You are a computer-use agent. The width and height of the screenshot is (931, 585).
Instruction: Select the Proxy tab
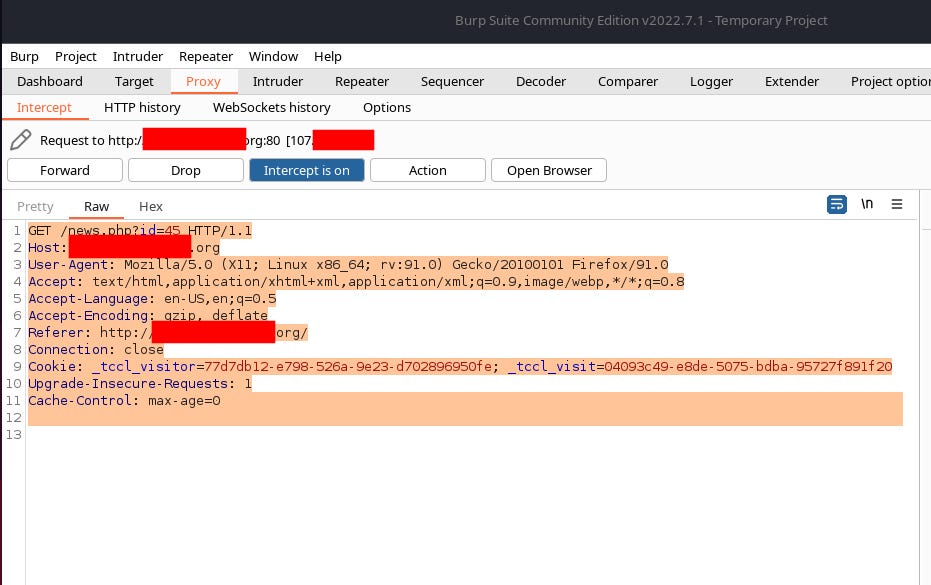coord(204,81)
